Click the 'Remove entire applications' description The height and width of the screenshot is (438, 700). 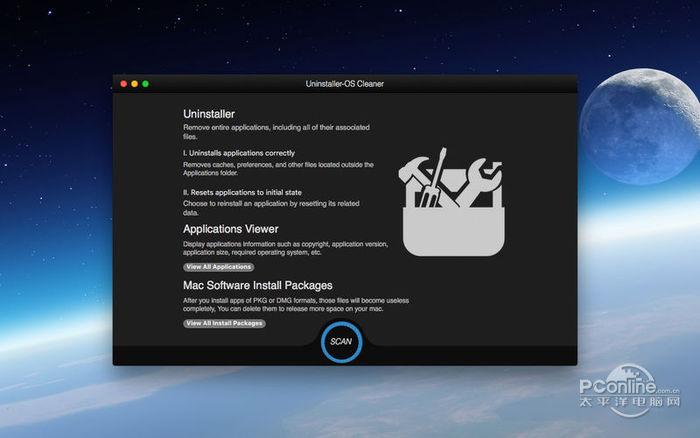click(276, 132)
